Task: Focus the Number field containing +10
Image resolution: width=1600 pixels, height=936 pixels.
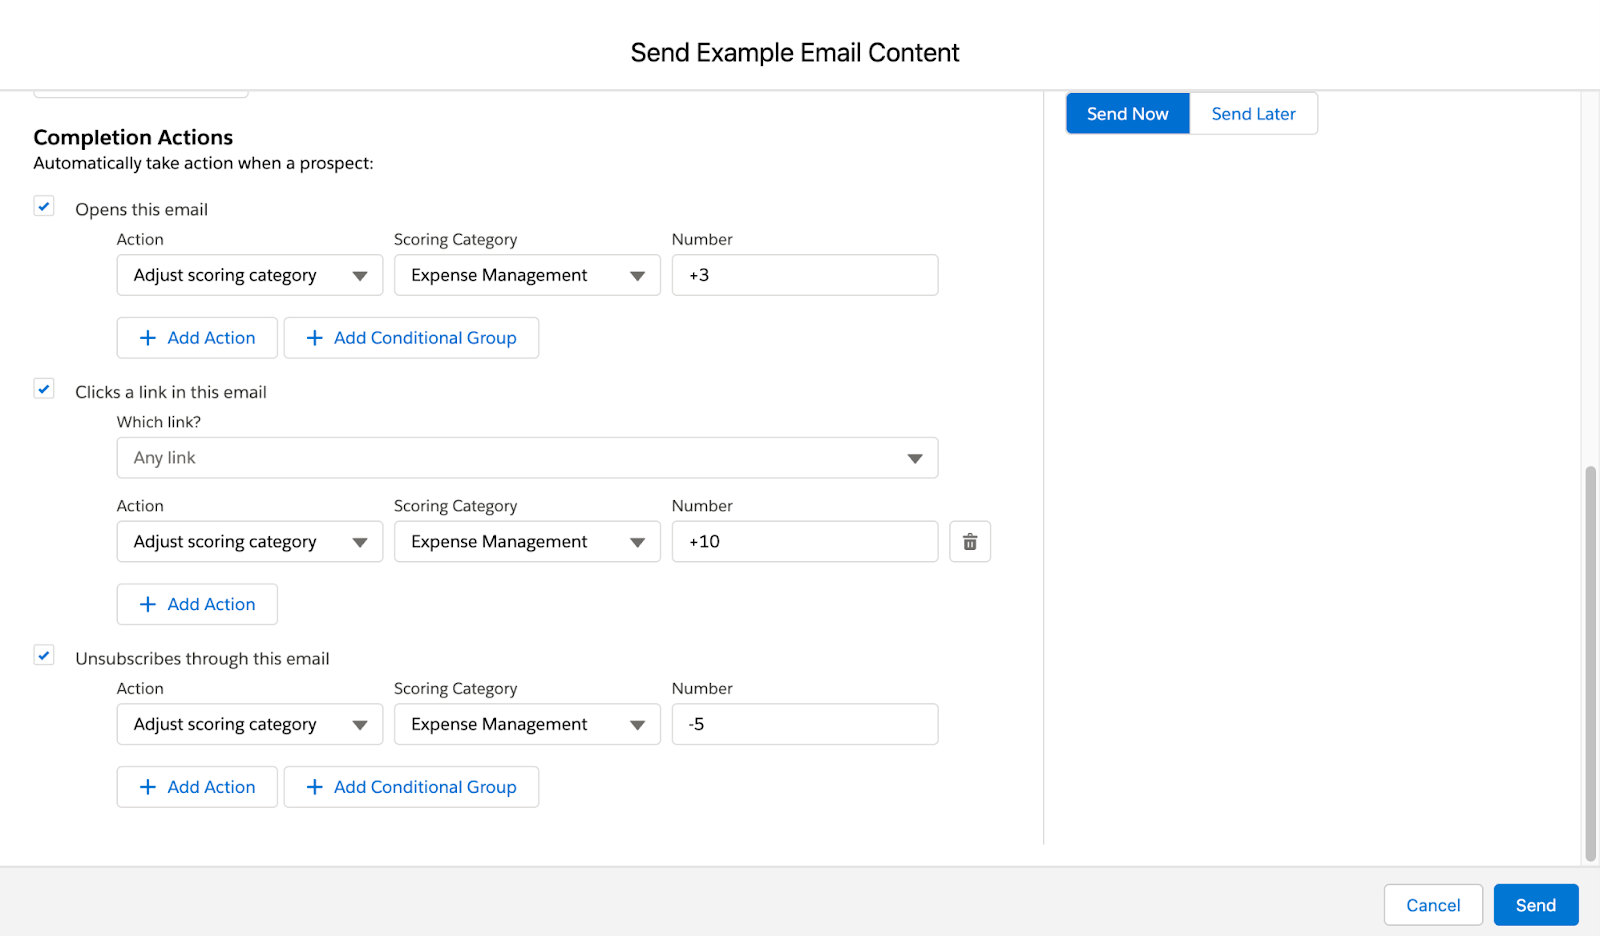Action: pyautogui.click(x=804, y=542)
